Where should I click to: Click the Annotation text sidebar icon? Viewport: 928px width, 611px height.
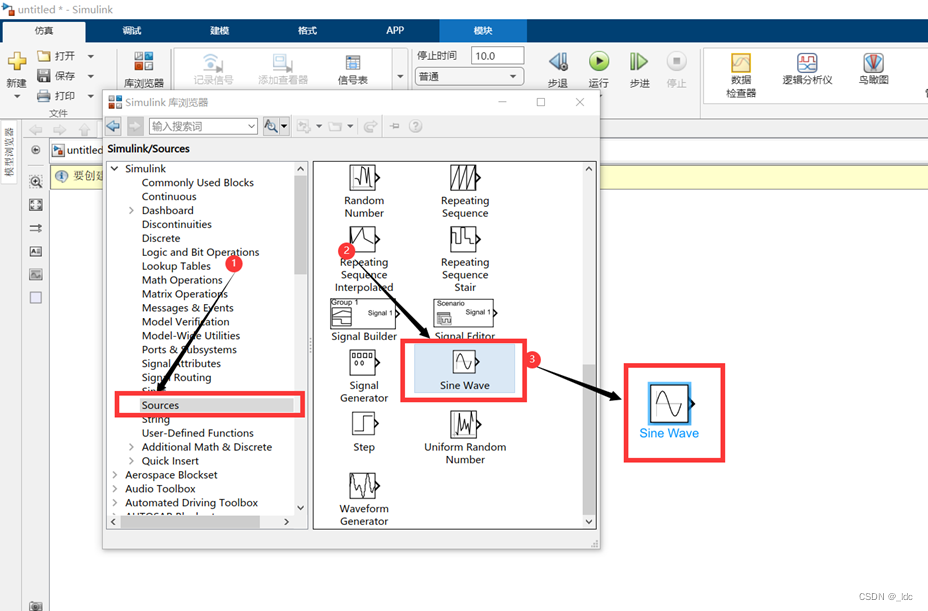36,252
